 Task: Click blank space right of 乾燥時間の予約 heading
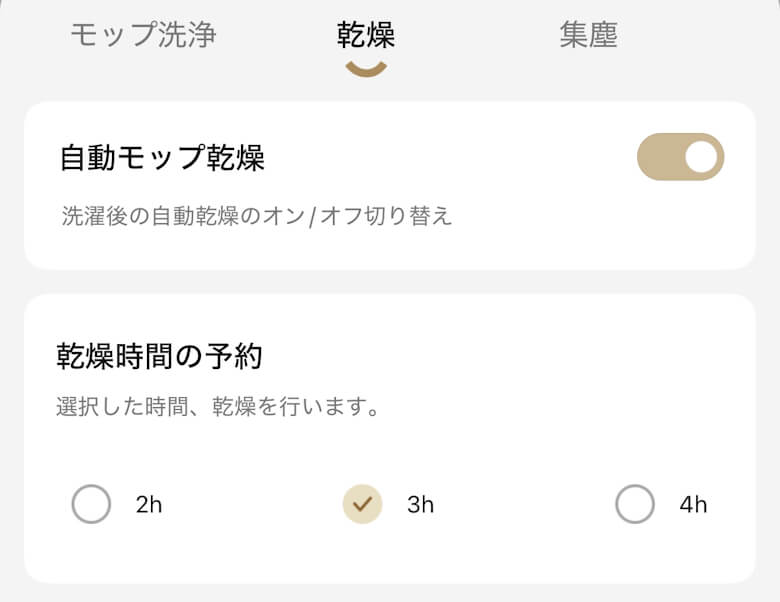pos(500,355)
